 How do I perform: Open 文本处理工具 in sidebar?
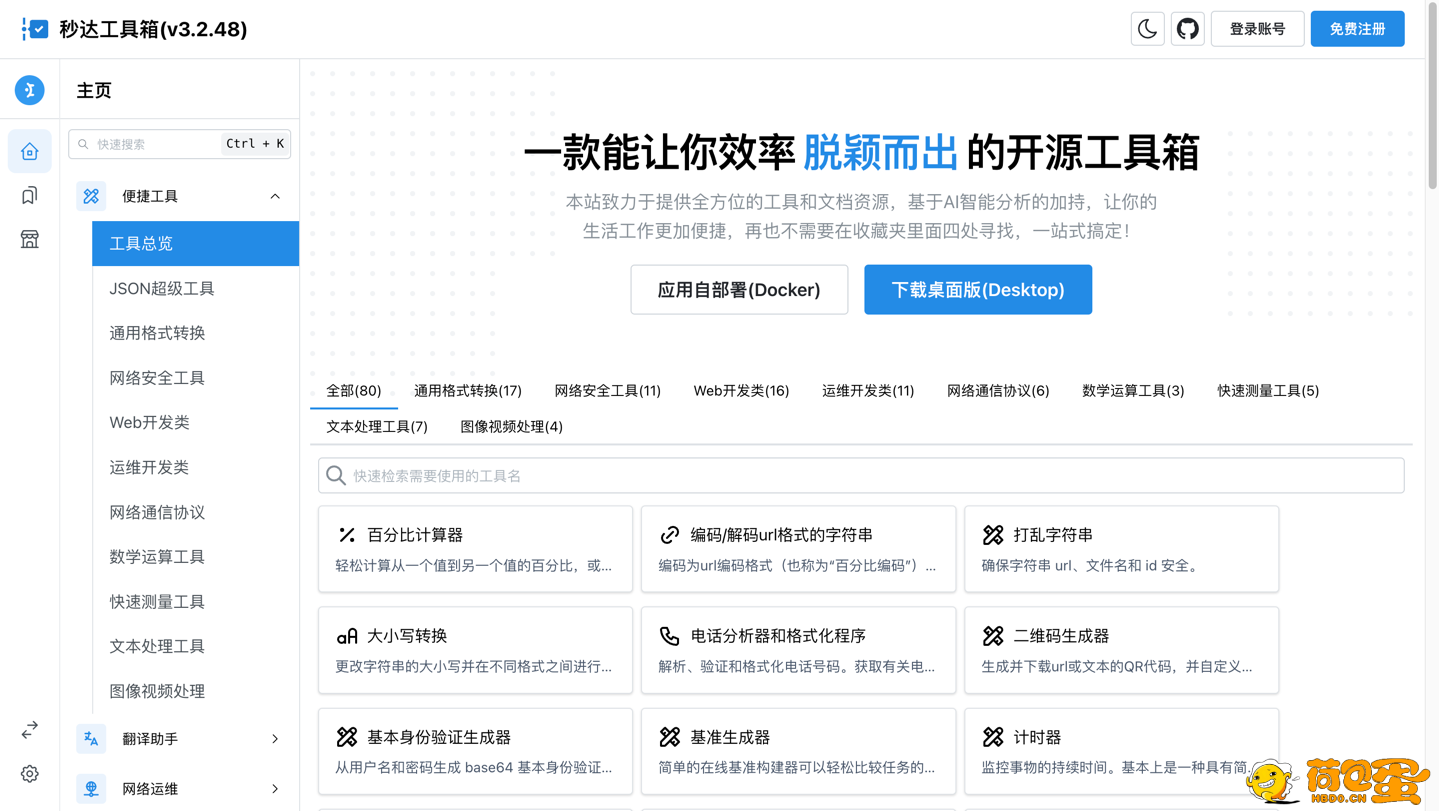196,647
